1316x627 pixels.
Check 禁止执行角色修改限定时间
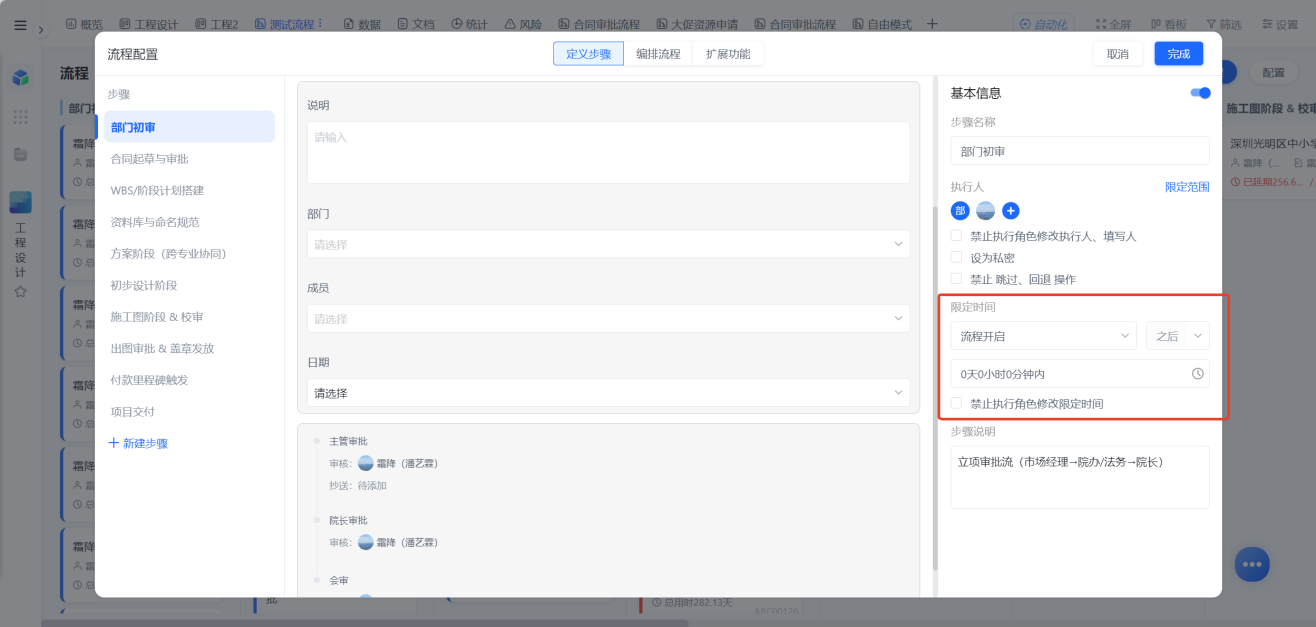coord(957,403)
